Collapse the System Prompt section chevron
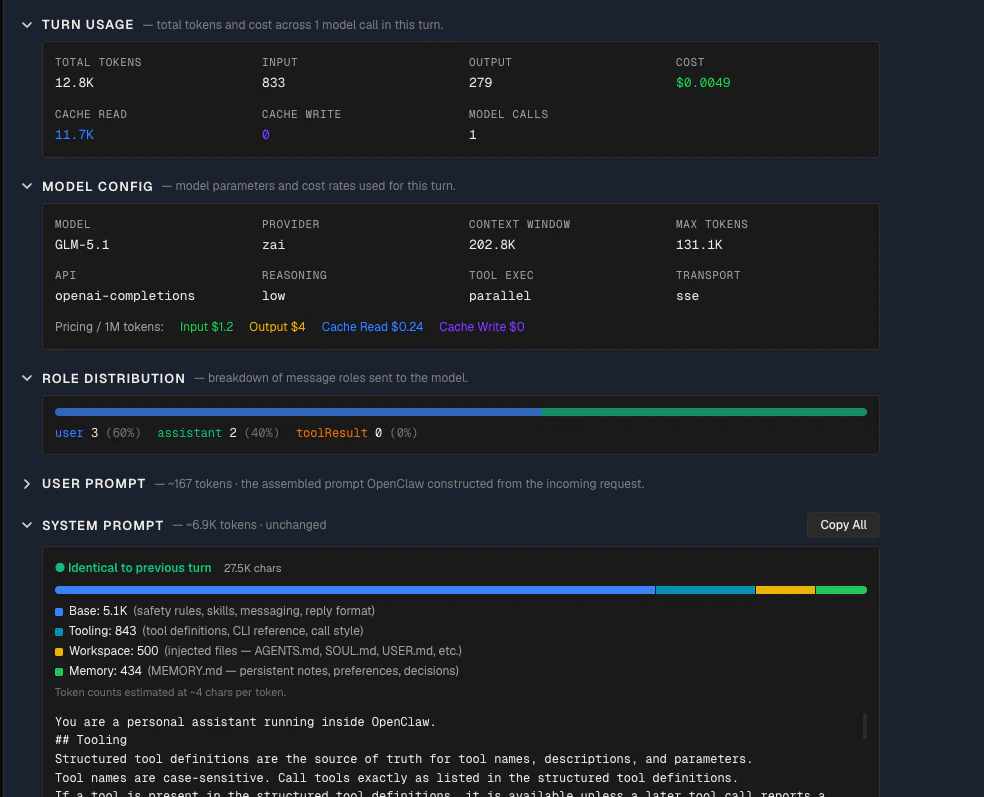984x797 pixels. click(x=27, y=525)
